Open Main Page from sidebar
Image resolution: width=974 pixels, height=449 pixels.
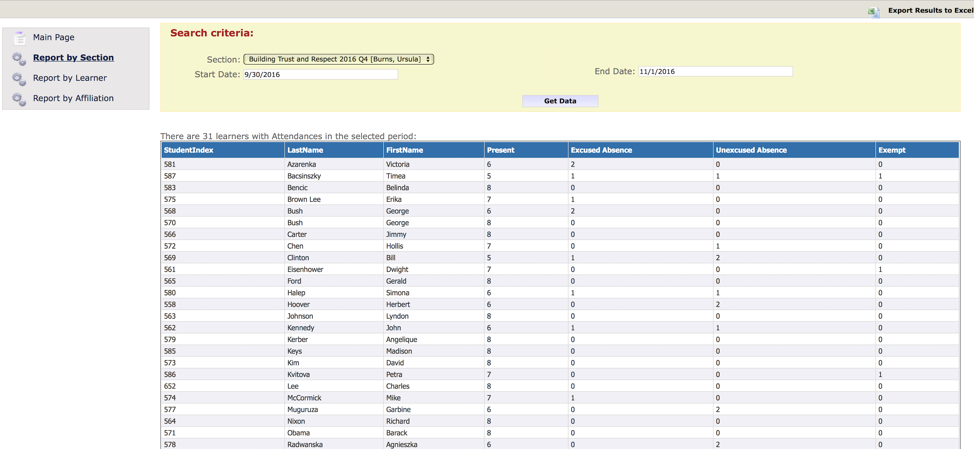tap(53, 37)
